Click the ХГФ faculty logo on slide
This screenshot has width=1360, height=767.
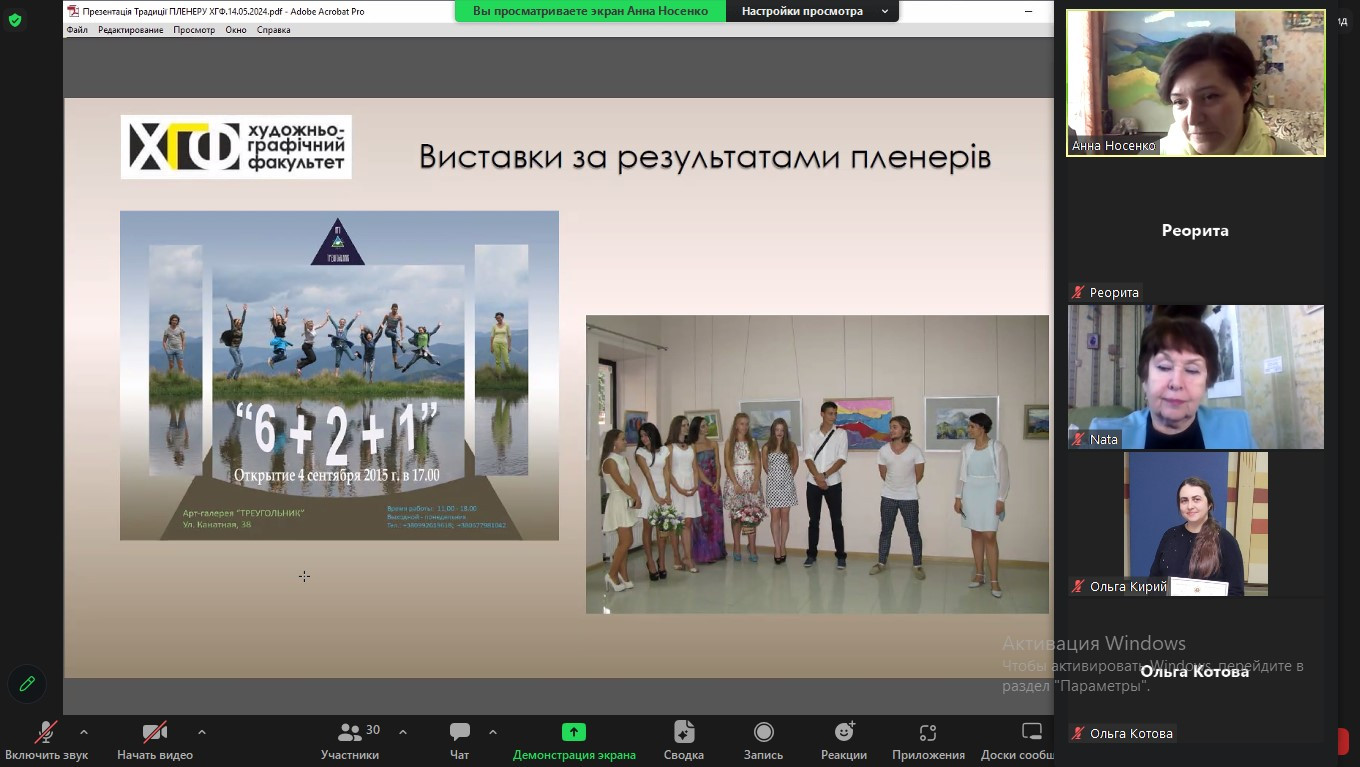click(236, 147)
